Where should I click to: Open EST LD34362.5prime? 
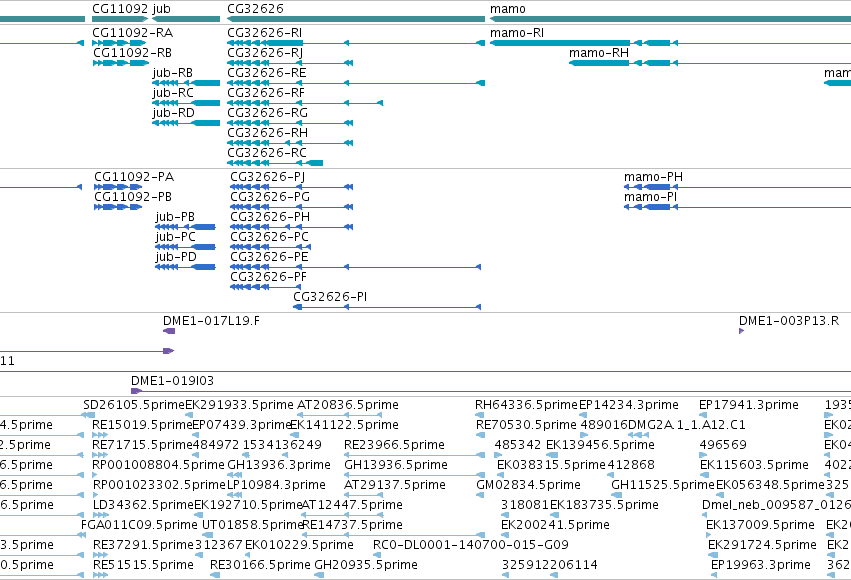[x=144, y=506]
